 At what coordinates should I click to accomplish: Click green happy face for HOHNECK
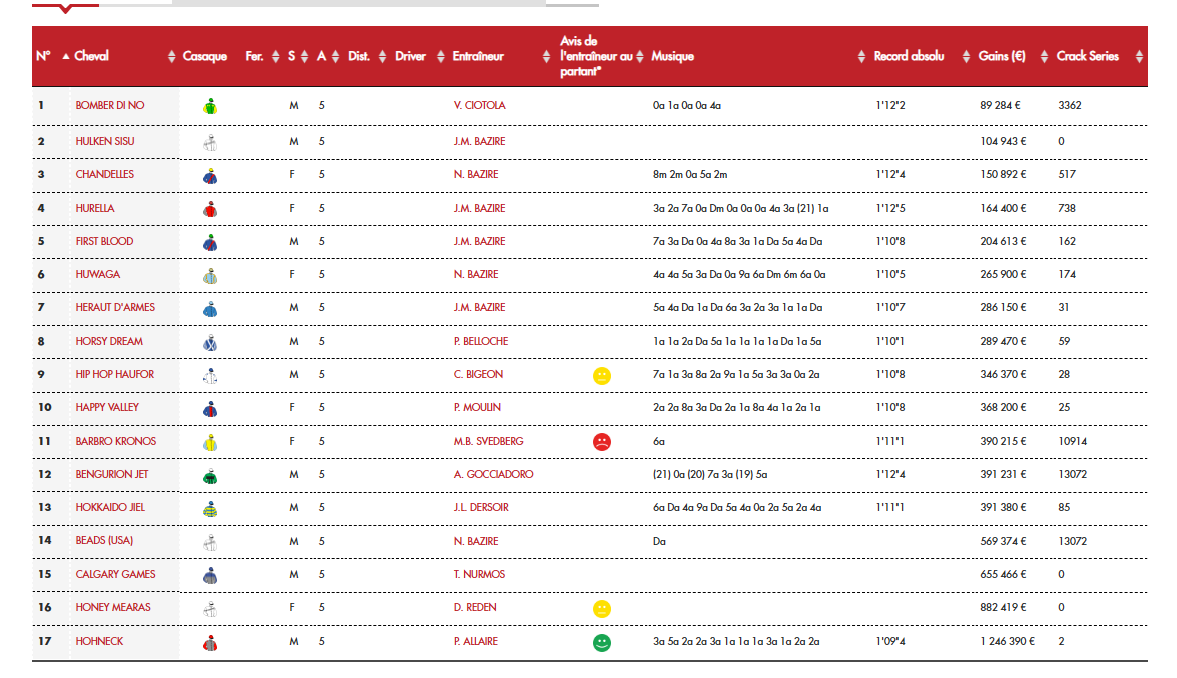click(x=602, y=642)
